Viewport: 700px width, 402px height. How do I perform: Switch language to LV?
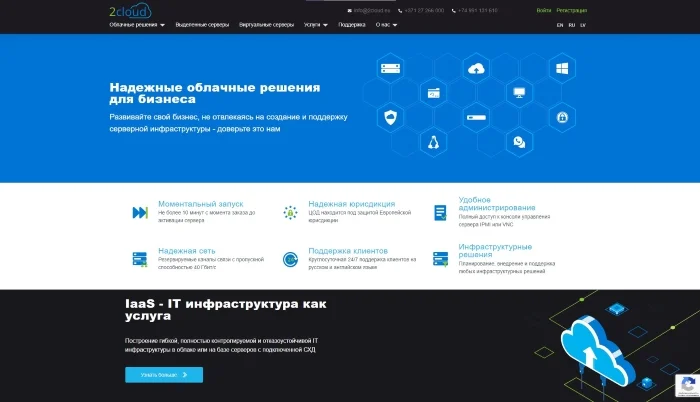coord(583,25)
